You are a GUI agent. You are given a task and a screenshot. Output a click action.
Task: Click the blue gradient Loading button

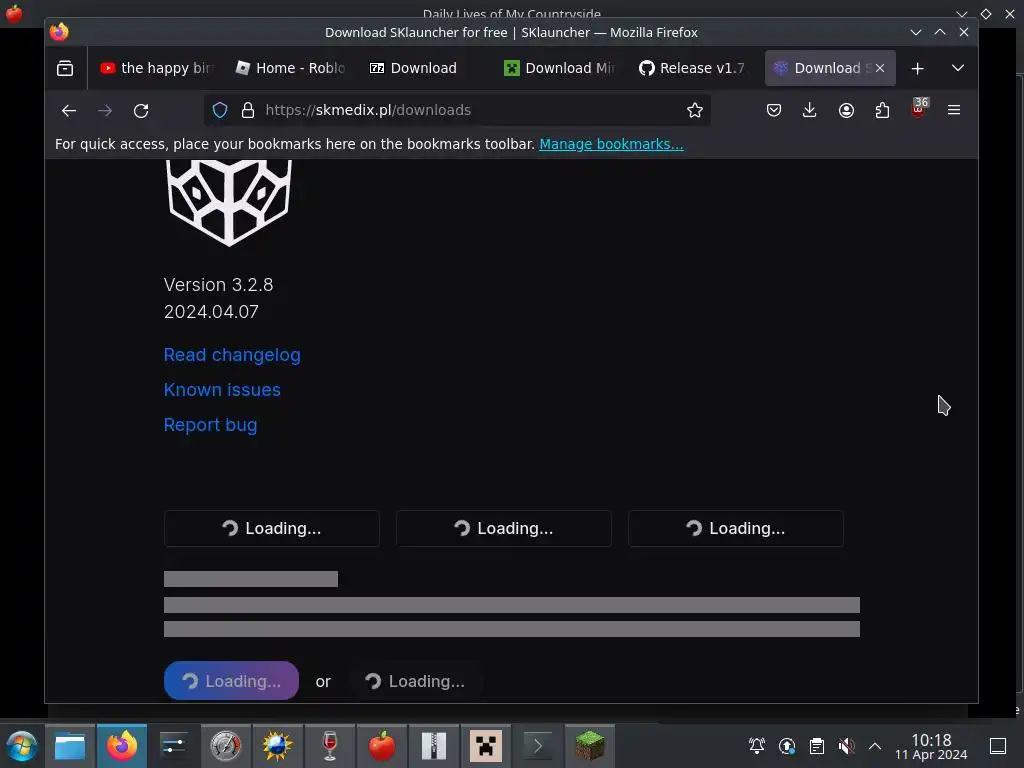pyautogui.click(x=231, y=680)
